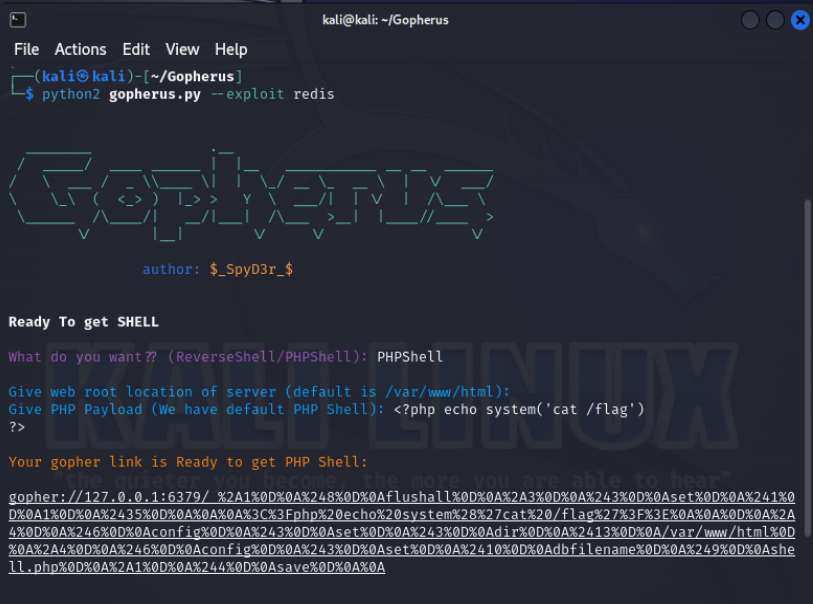The image size is (813, 604).
Task: Click 'What do you want??' prompt text
Action: click(82, 357)
